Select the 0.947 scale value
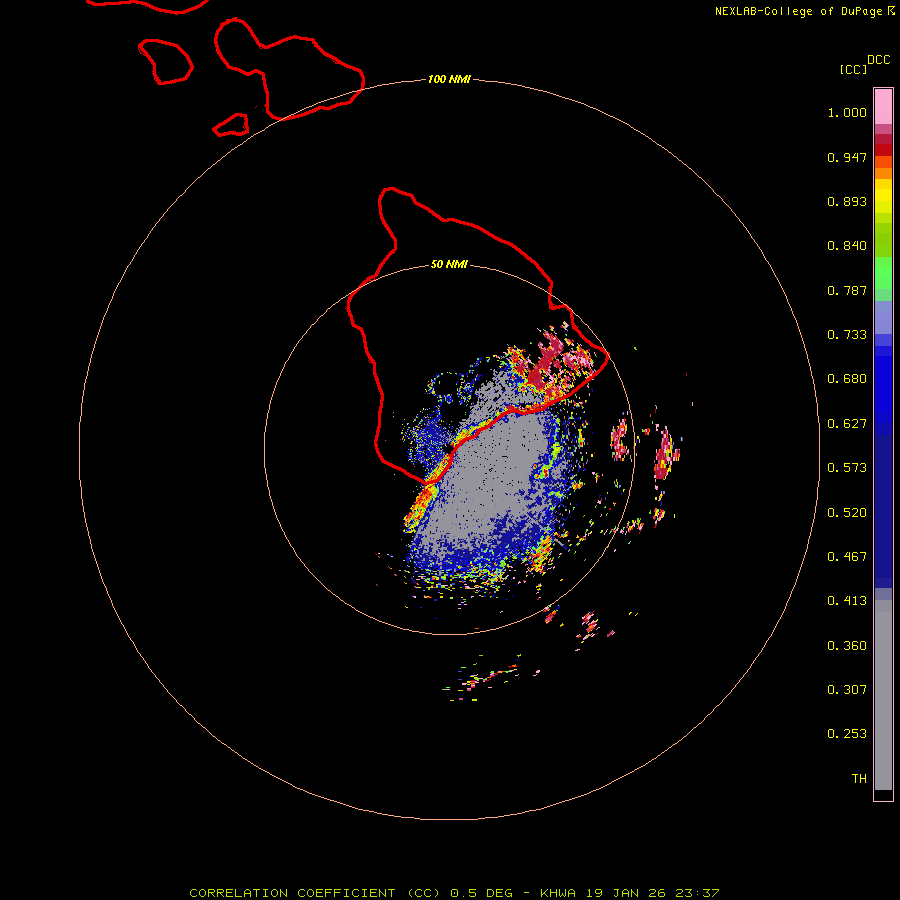The height and width of the screenshot is (900, 900). 847,157
